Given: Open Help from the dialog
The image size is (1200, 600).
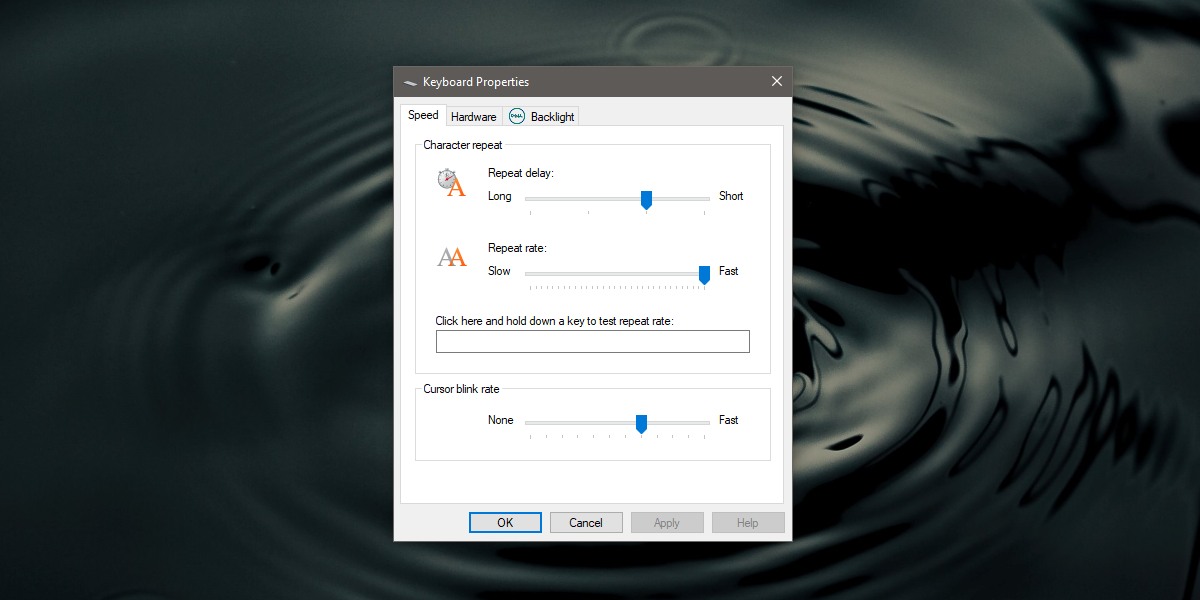Looking at the screenshot, I should 748,522.
